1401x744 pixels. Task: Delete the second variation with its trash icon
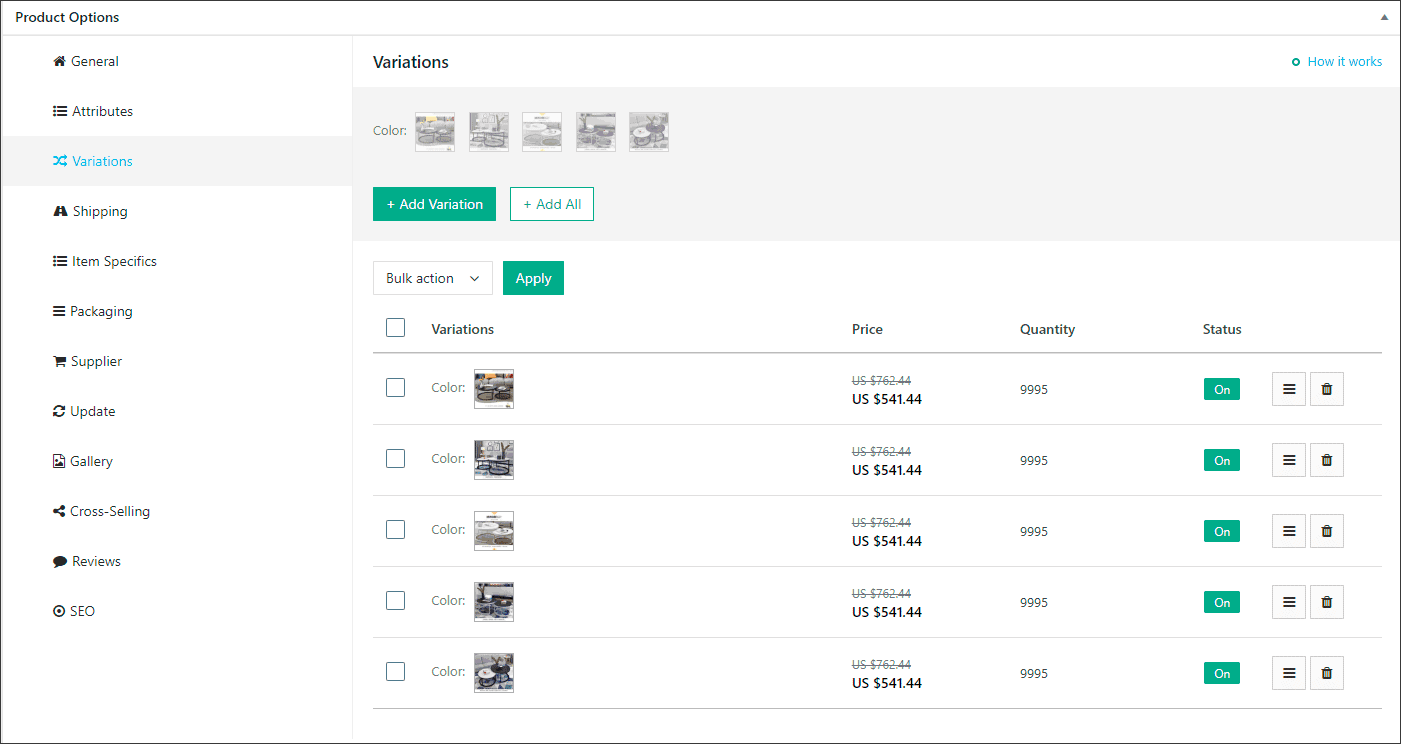[1327, 460]
